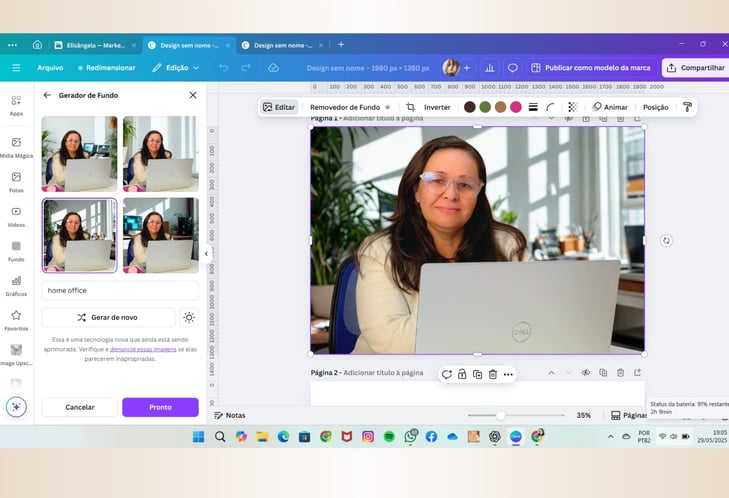
Task: Select the green color swatch
Action: tap(485, 107)
